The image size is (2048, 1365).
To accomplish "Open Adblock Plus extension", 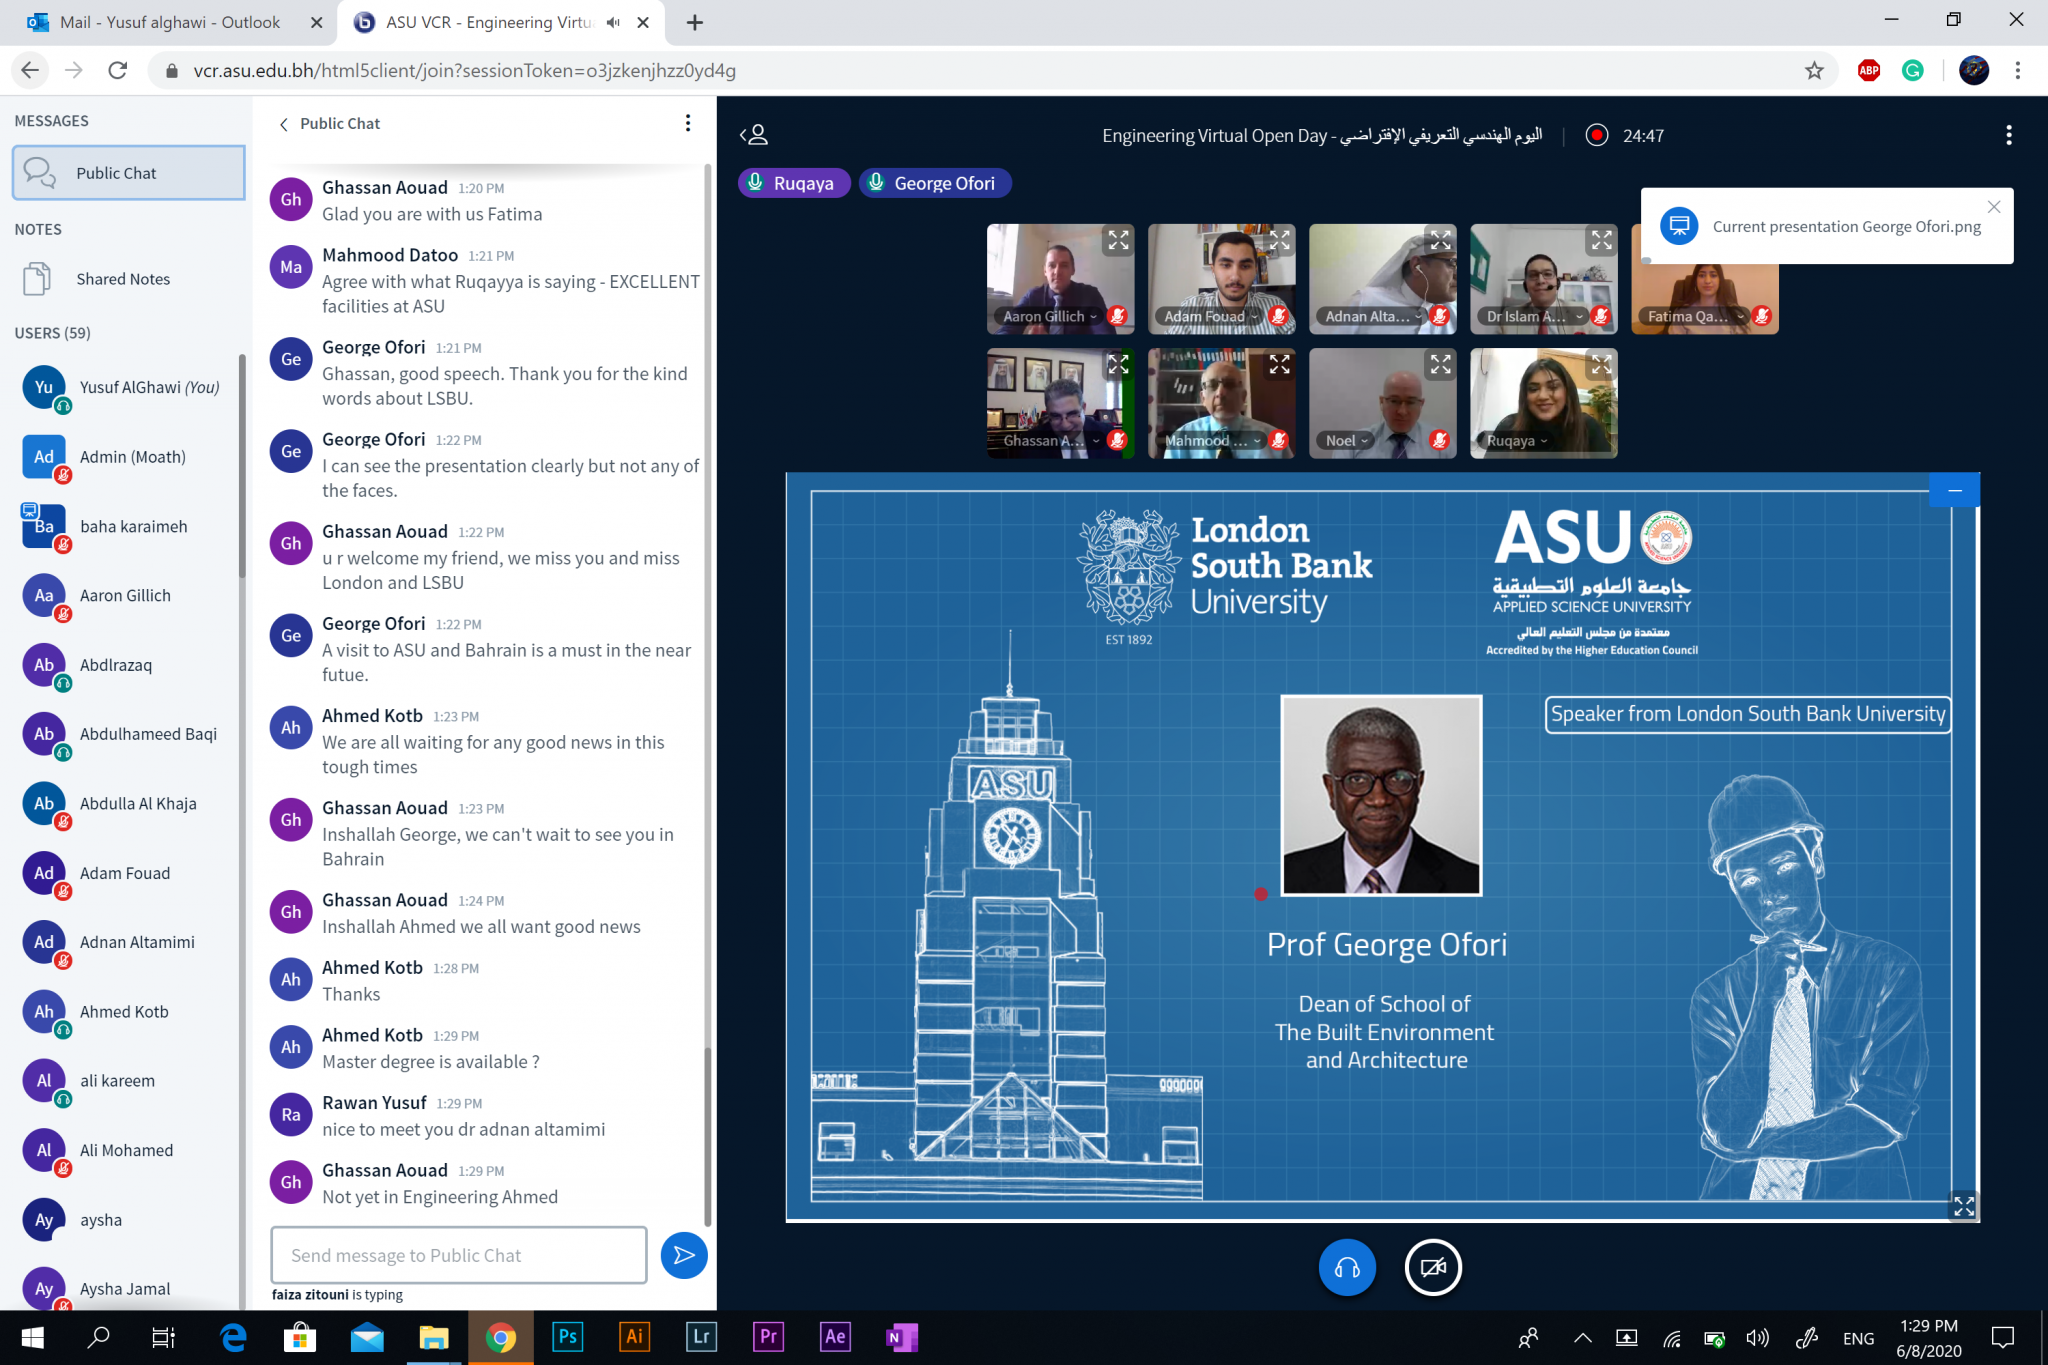I will point(1868,70).
